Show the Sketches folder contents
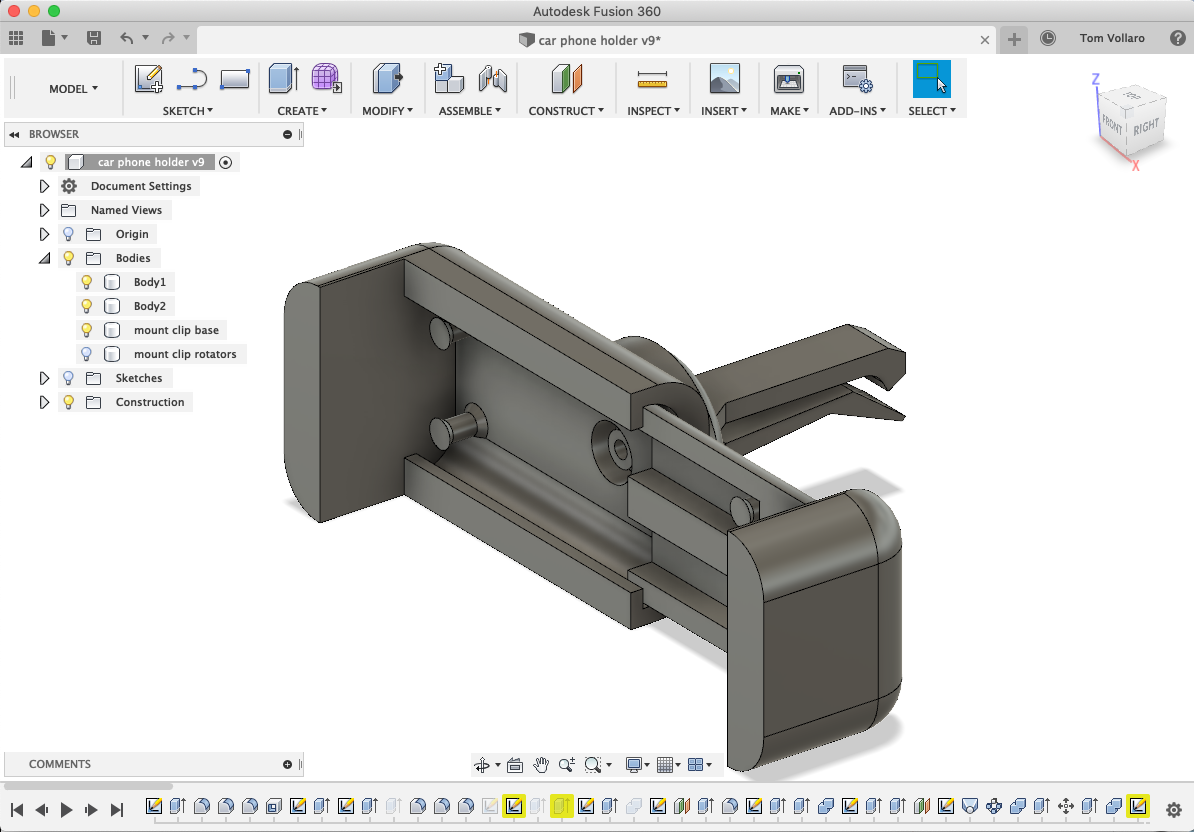1194x832 pixels. tap(69, 378)
